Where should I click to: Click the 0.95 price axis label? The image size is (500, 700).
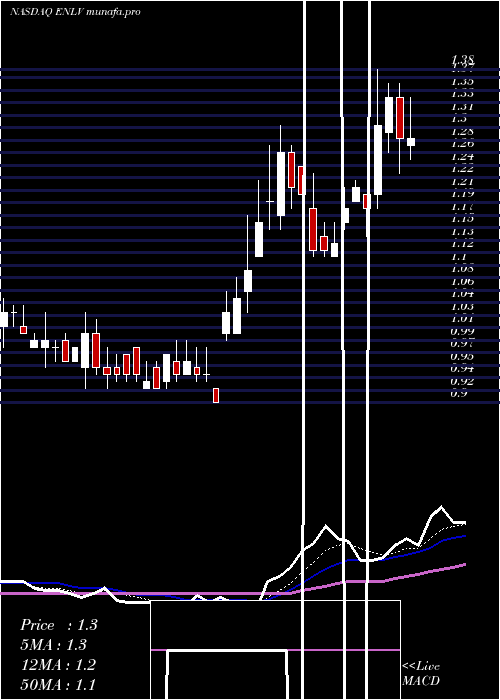point(462,357)
